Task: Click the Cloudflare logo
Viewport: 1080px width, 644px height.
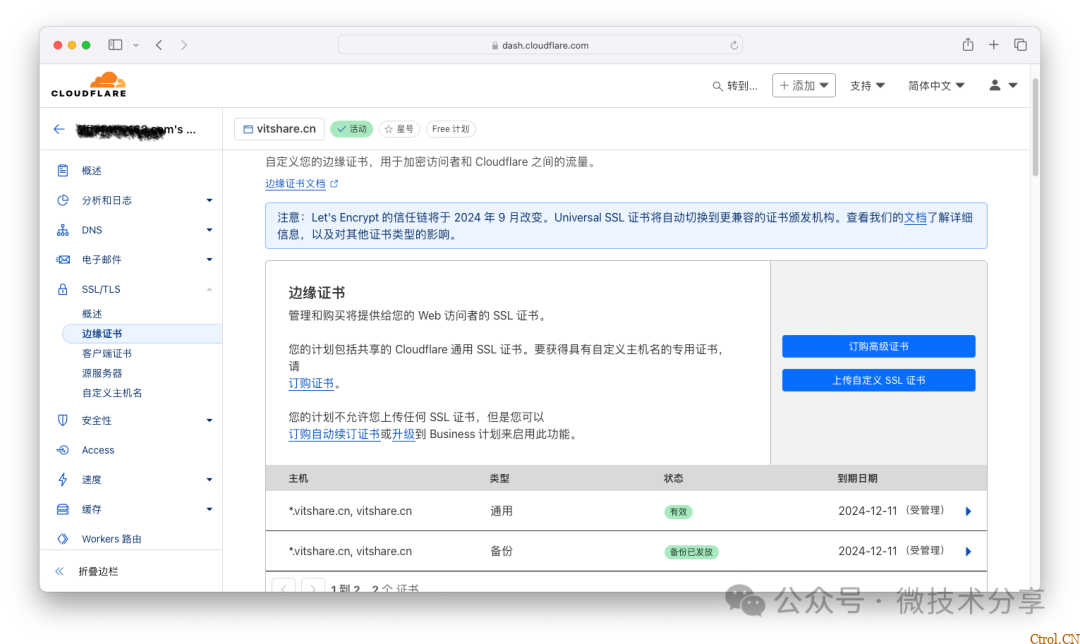Action: pyautogui.click(x=89, y=85)
